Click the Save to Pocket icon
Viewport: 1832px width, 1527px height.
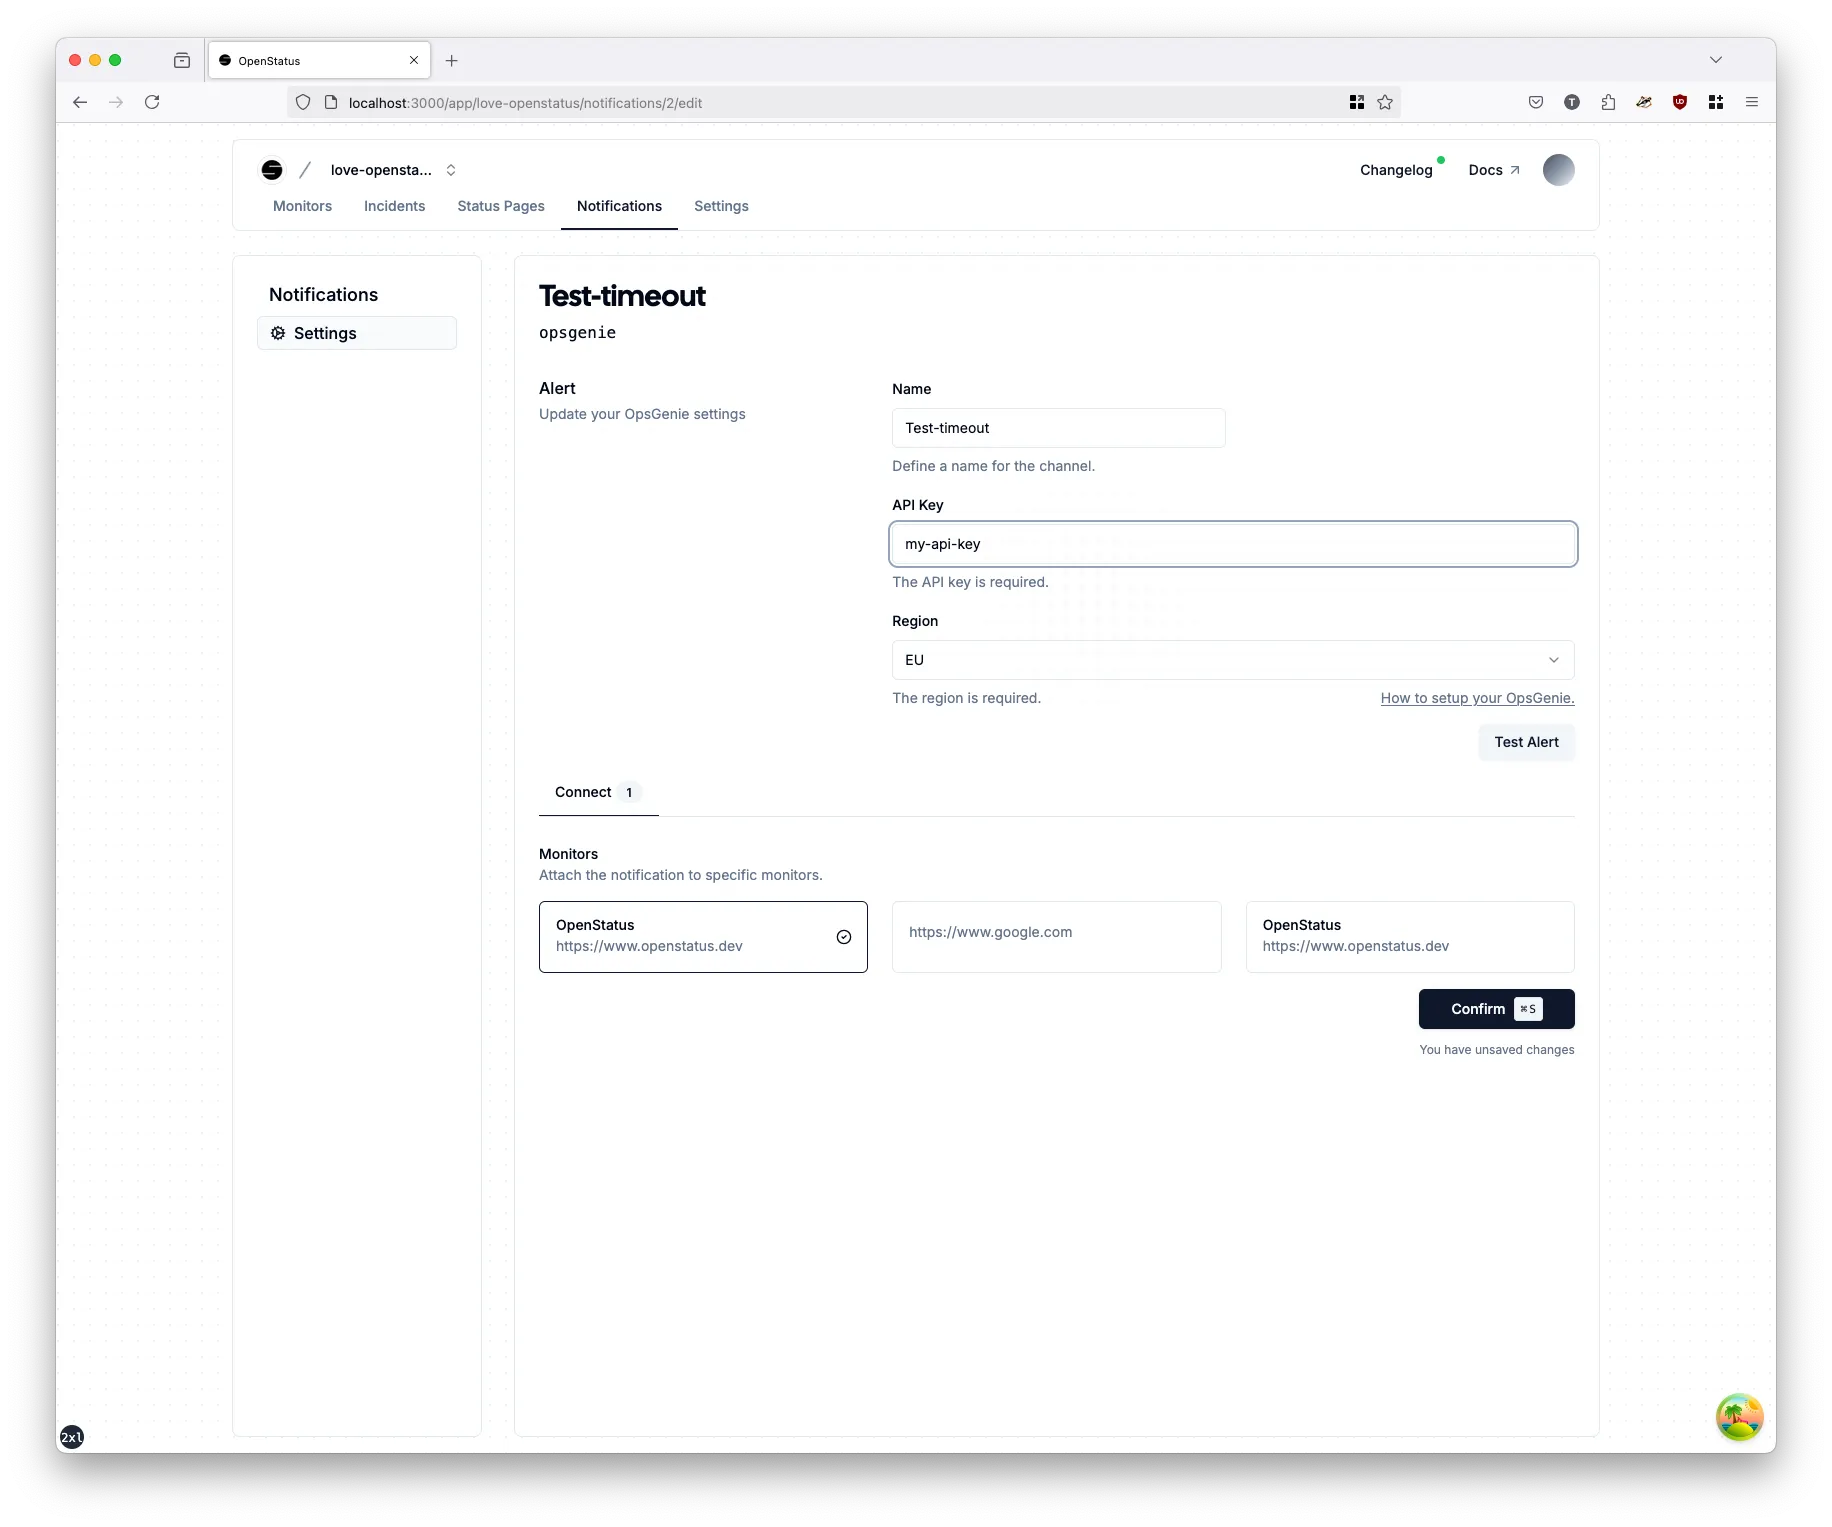[1536, 102]
